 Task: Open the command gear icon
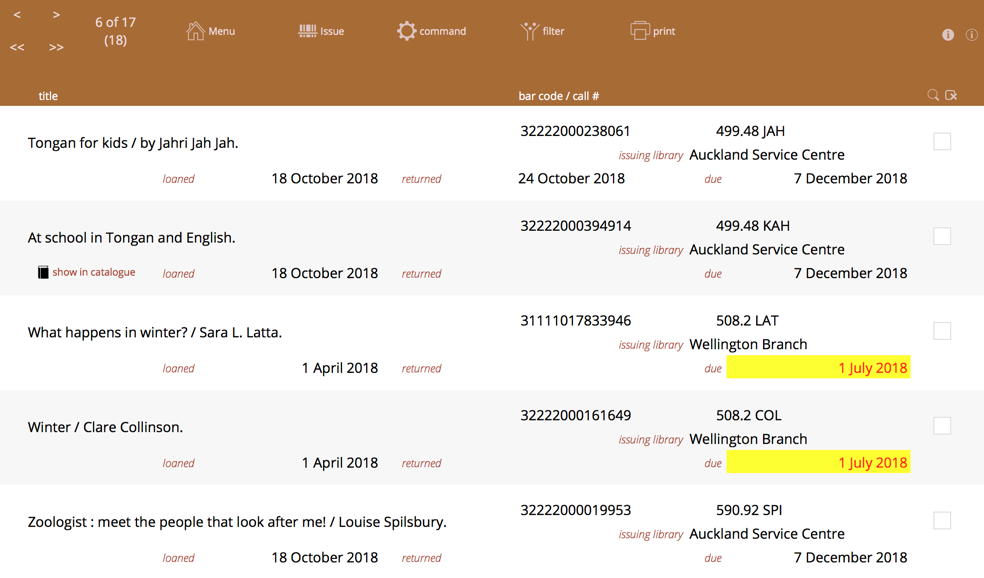click(x=406, y=31)
